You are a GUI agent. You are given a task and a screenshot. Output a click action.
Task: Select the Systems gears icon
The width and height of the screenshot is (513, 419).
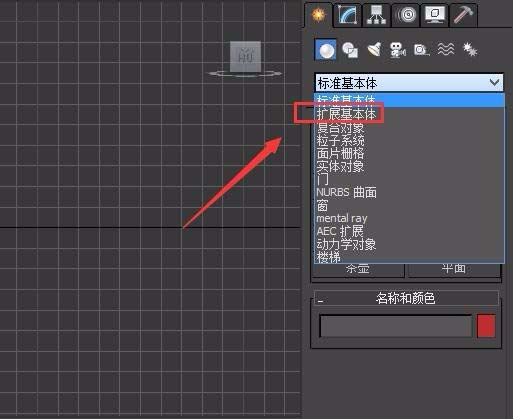click(470, 50)
